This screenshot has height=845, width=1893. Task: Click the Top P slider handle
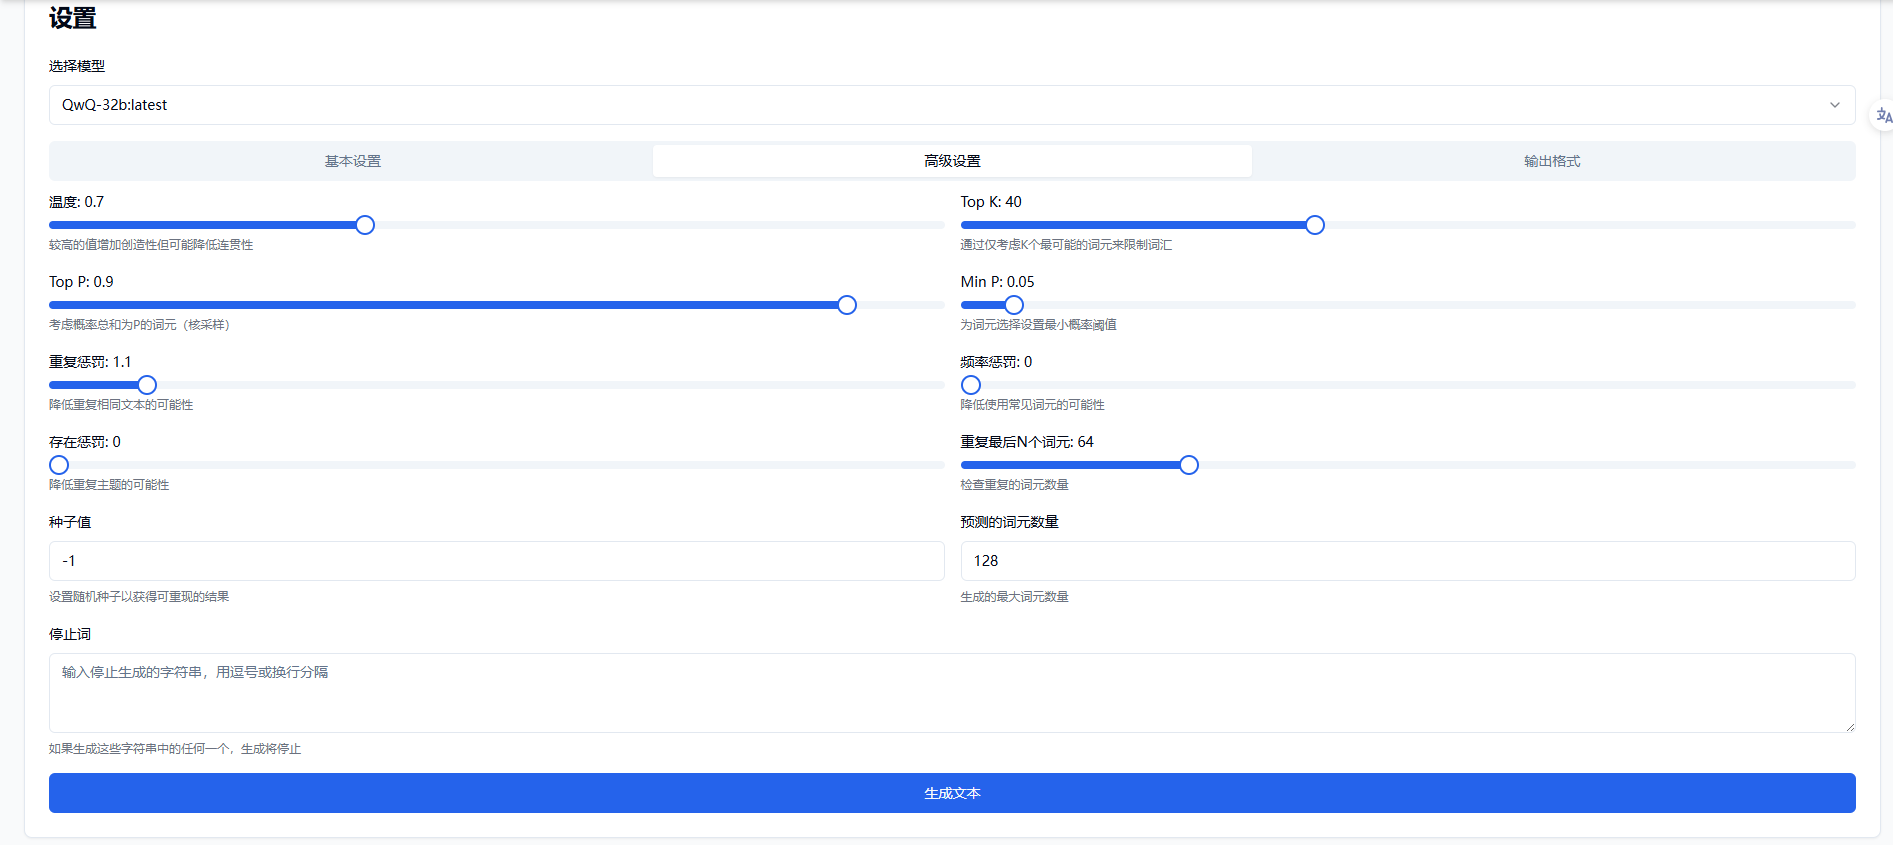point(847,305)
